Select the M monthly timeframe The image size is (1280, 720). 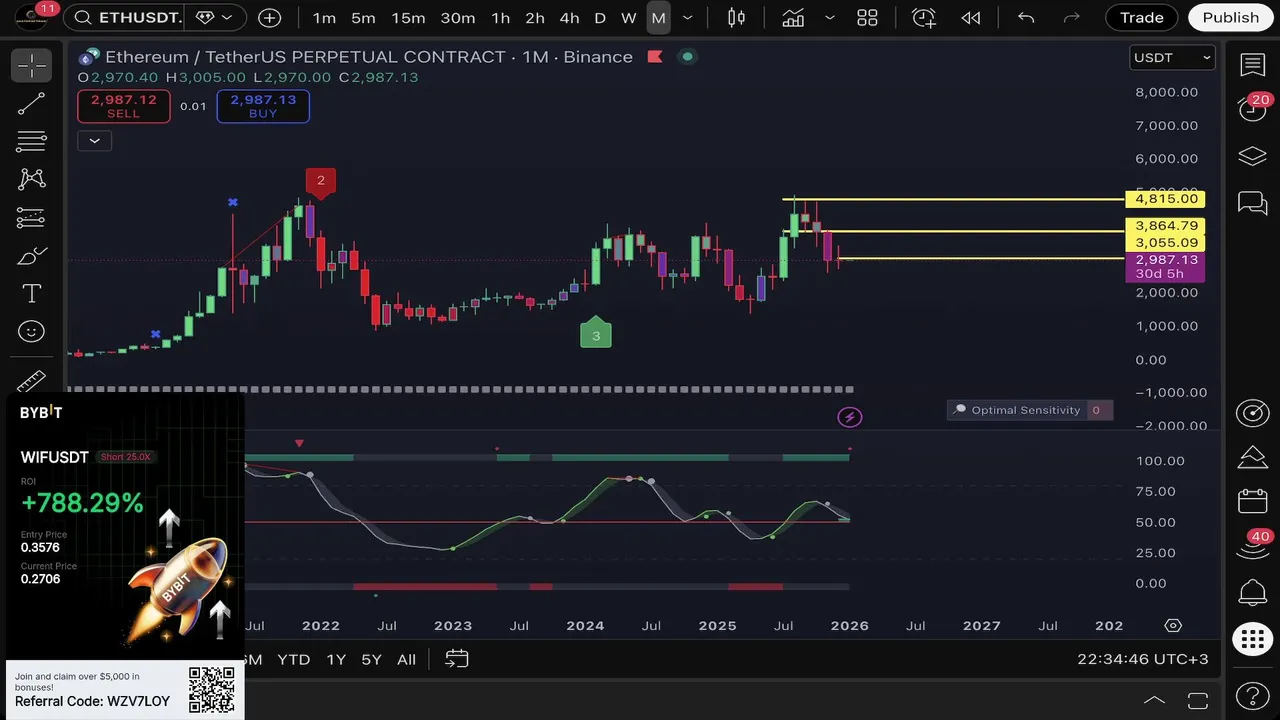point(658,18)
